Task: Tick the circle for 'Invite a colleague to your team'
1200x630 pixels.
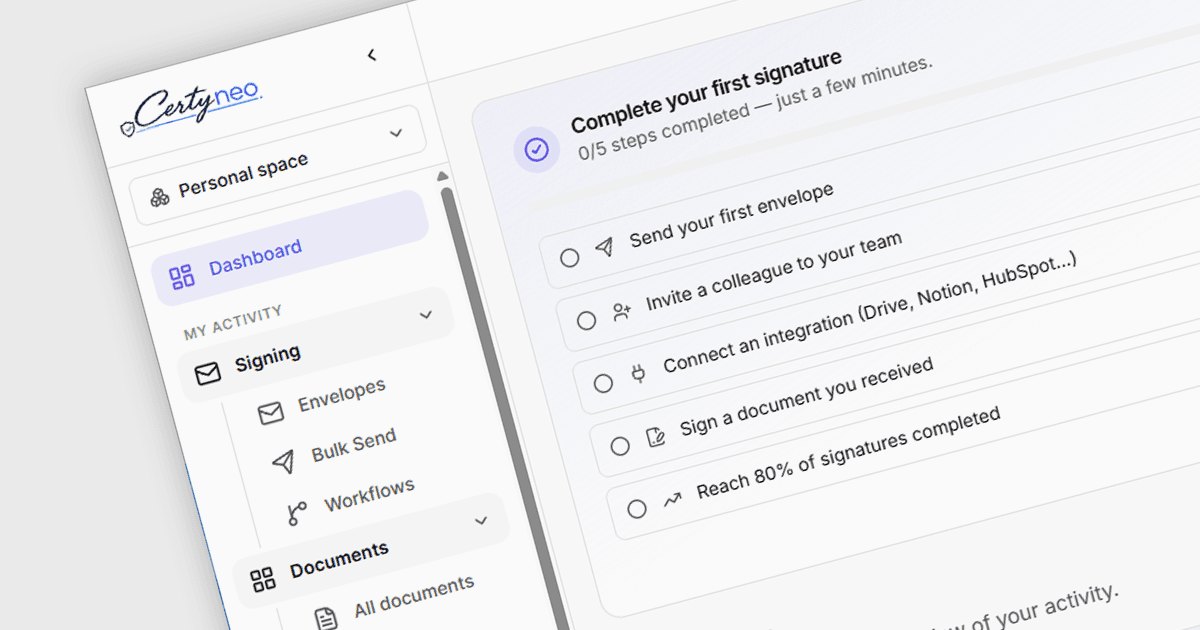Action: [586, 321]
